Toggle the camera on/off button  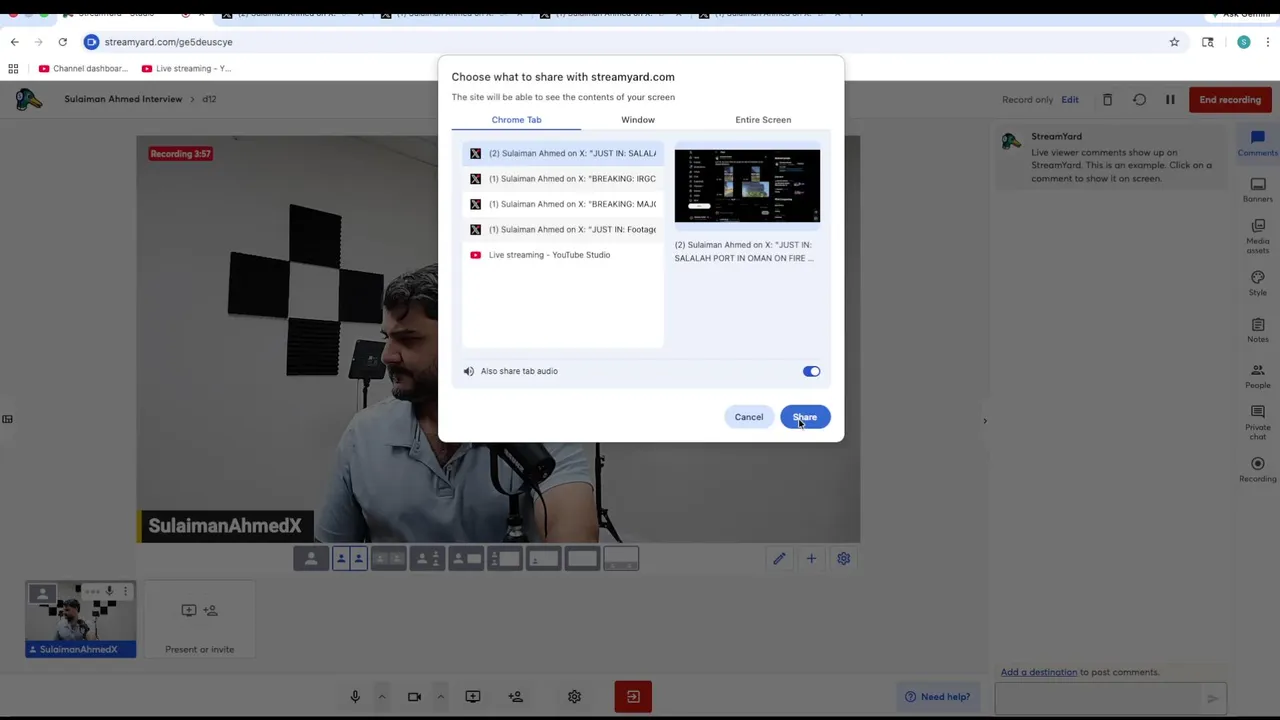click(x=414, y=697)
